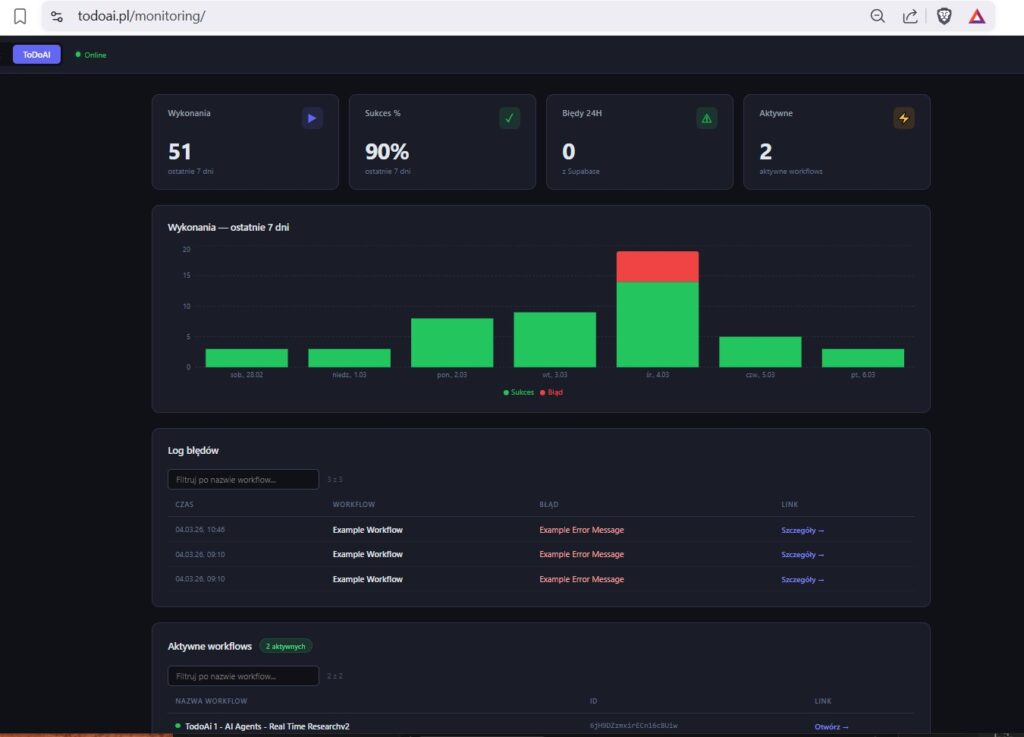Click the warning triangle icon on Błędy 24H card
This screenshot has width=1024, height=737.
[707, 118]
